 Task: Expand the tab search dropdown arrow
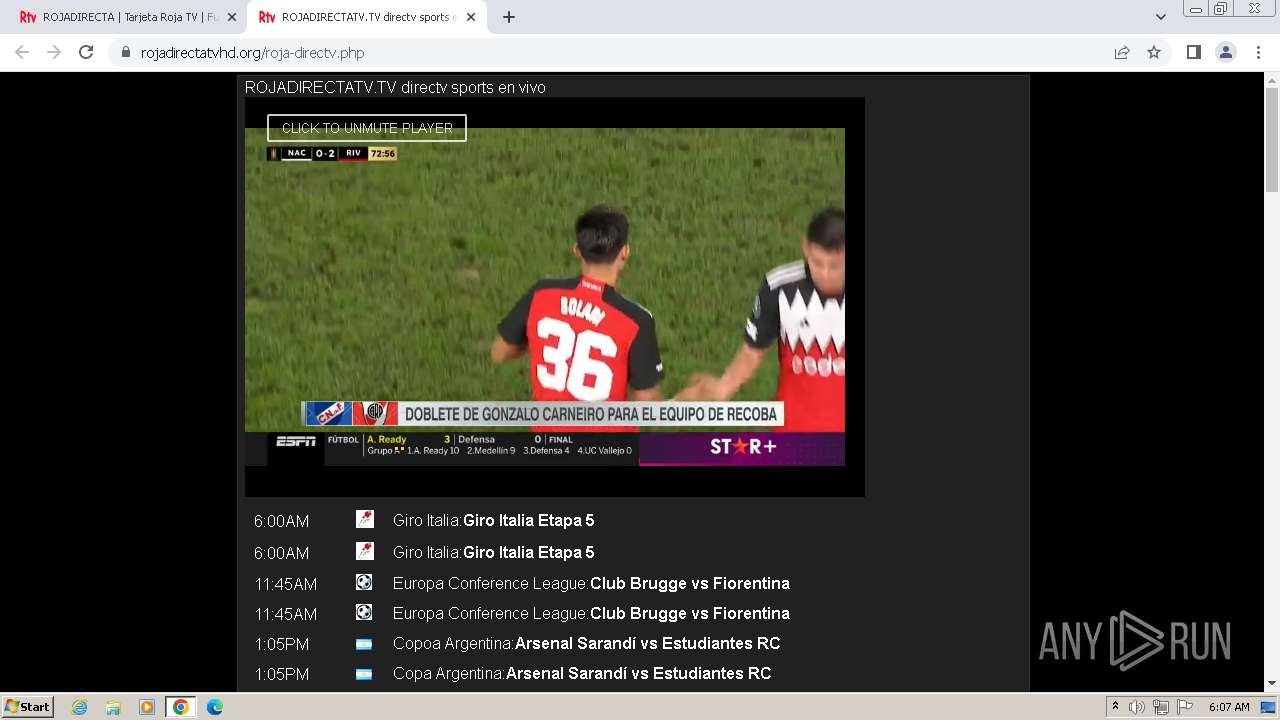[1161, 17]
